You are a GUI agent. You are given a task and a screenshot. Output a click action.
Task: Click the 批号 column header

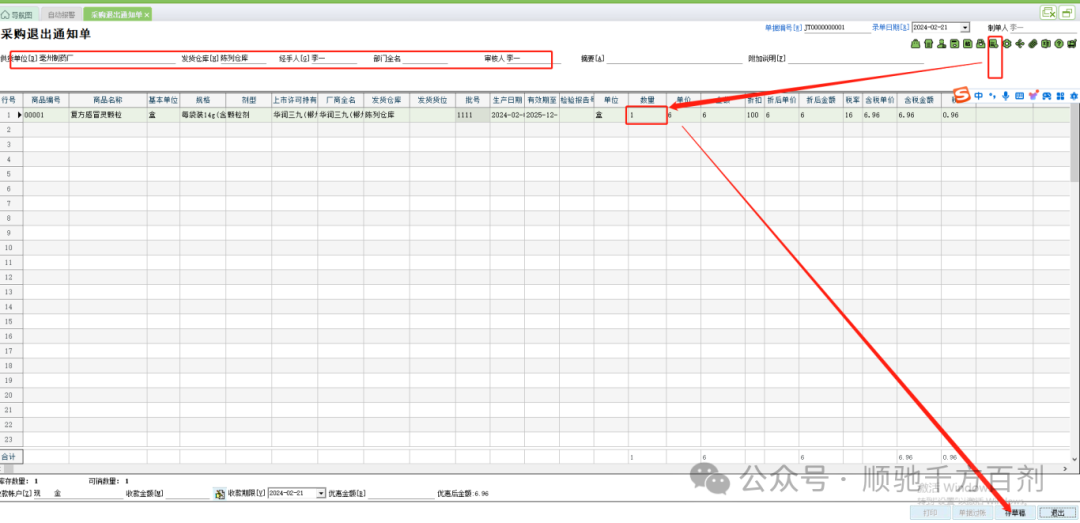click(472, 99)
